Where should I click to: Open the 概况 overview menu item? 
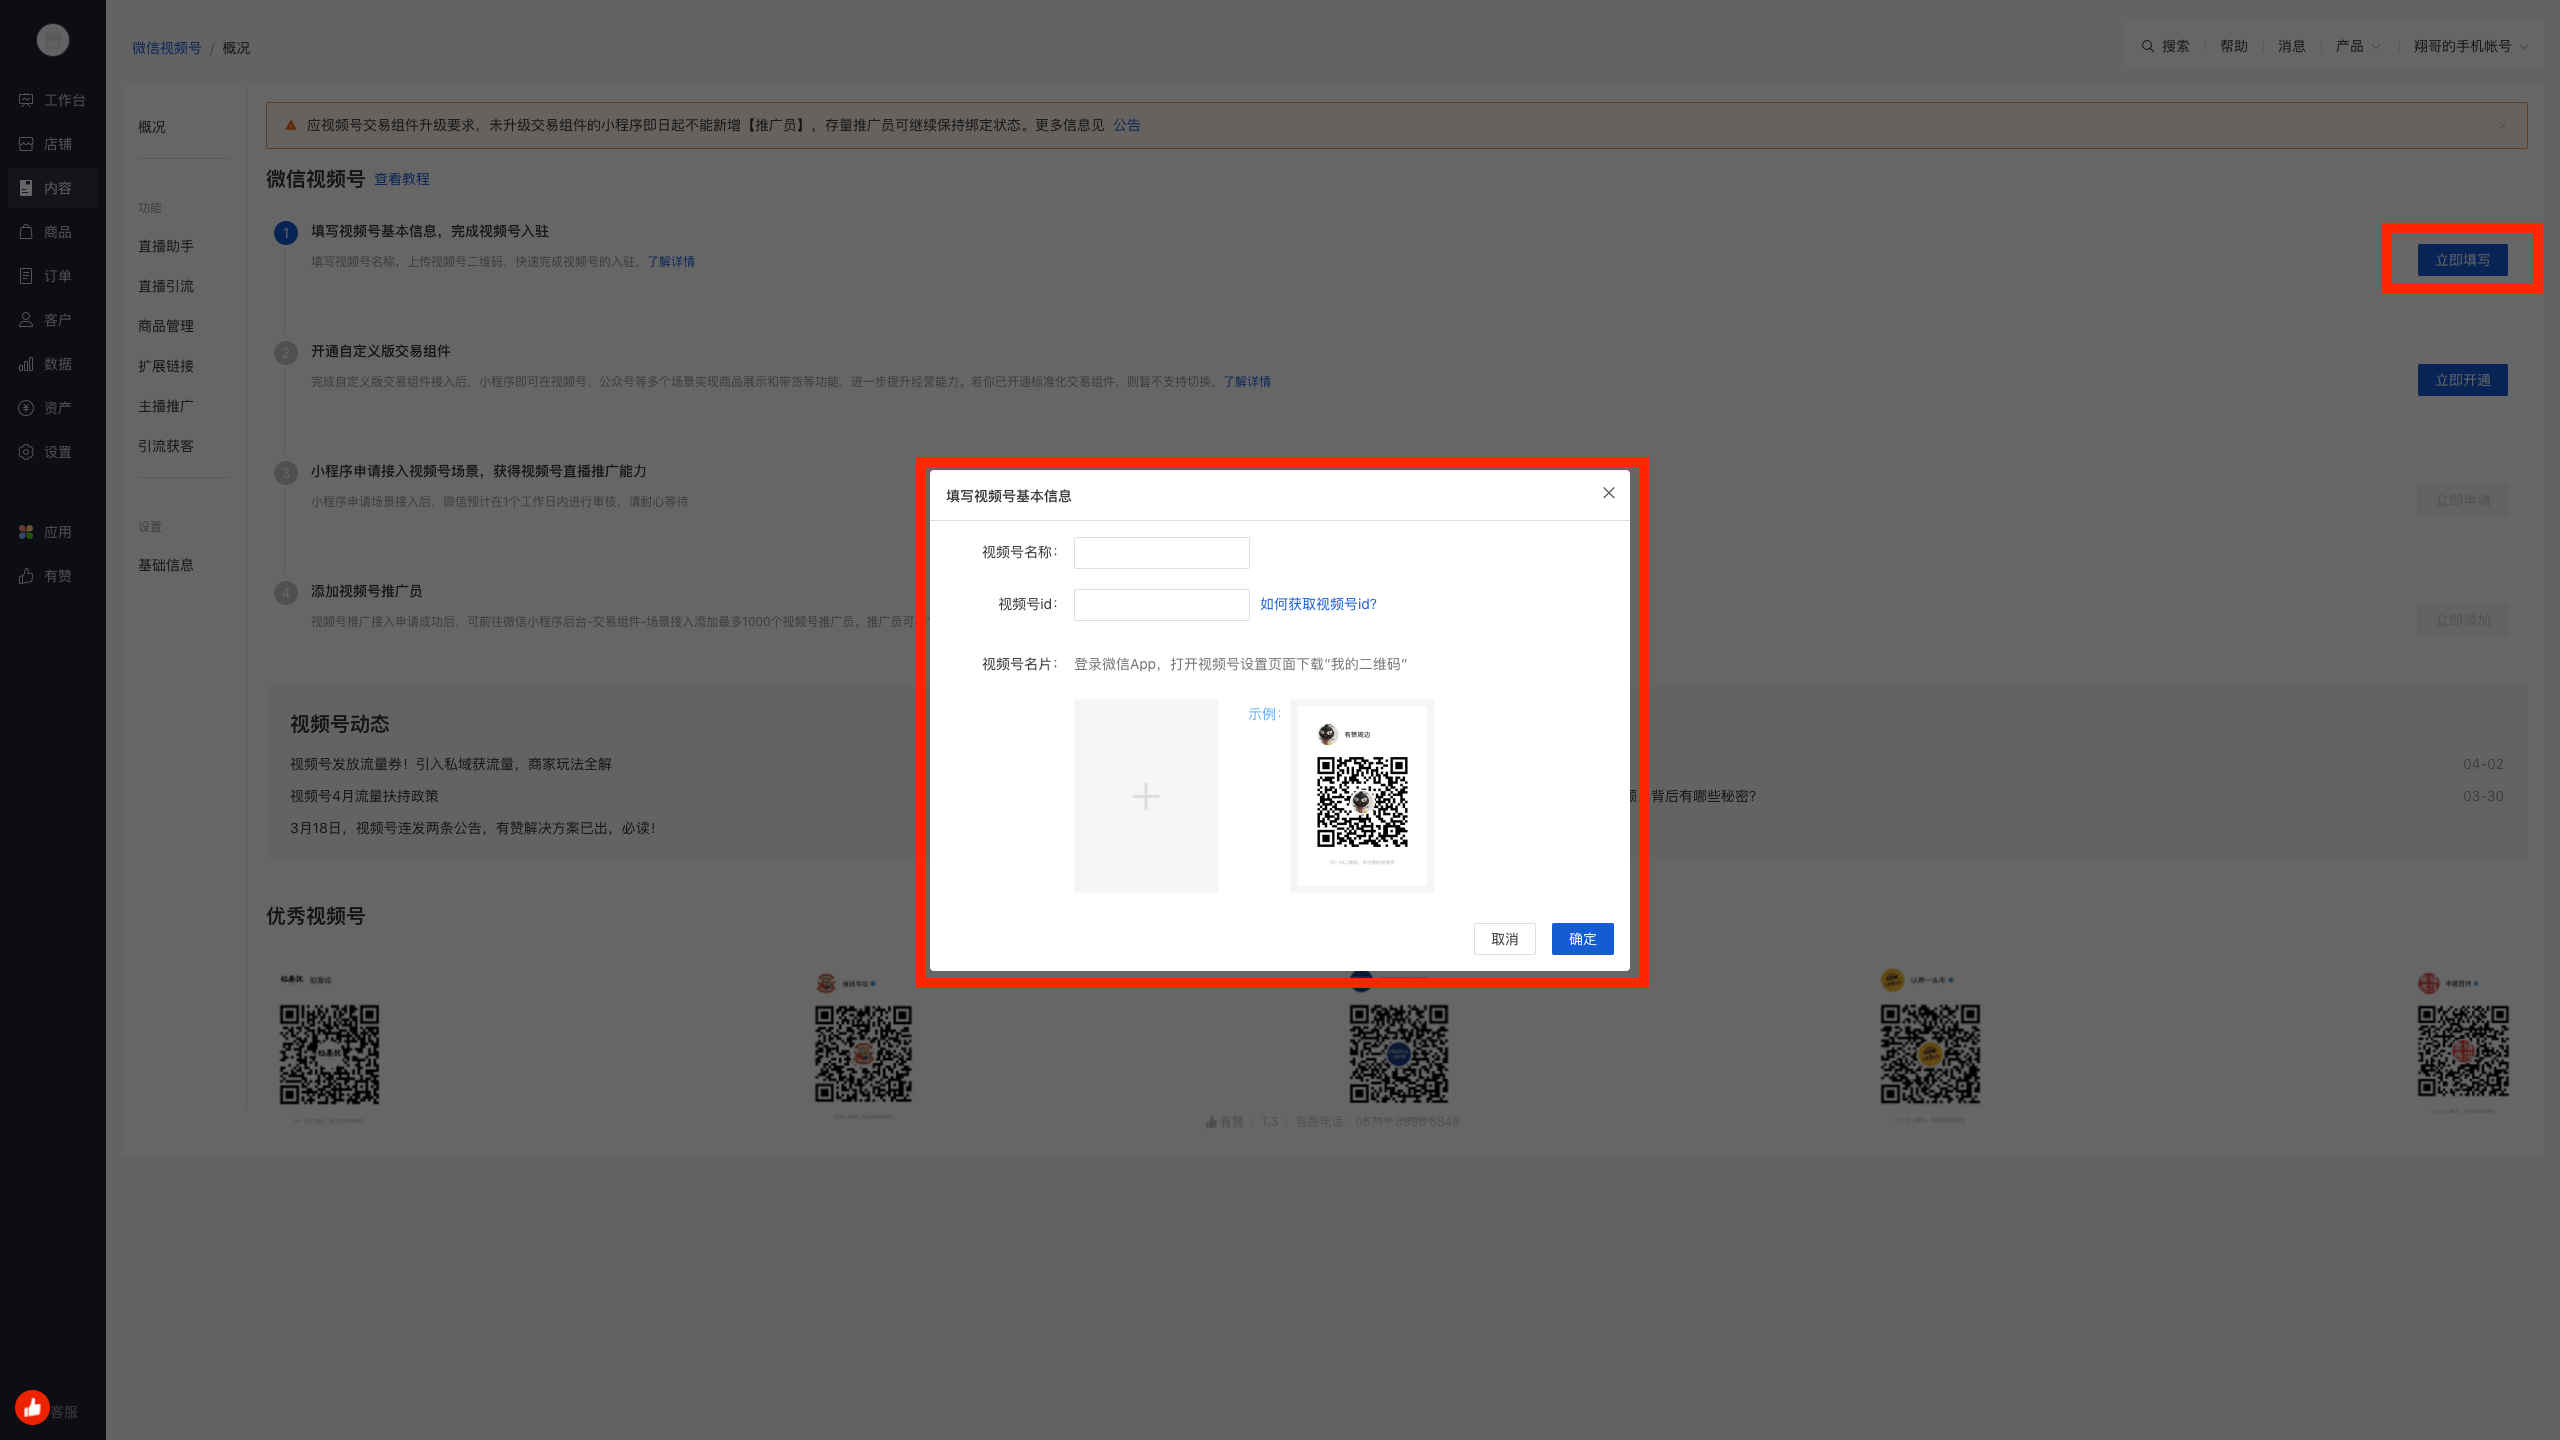point(152,127)
